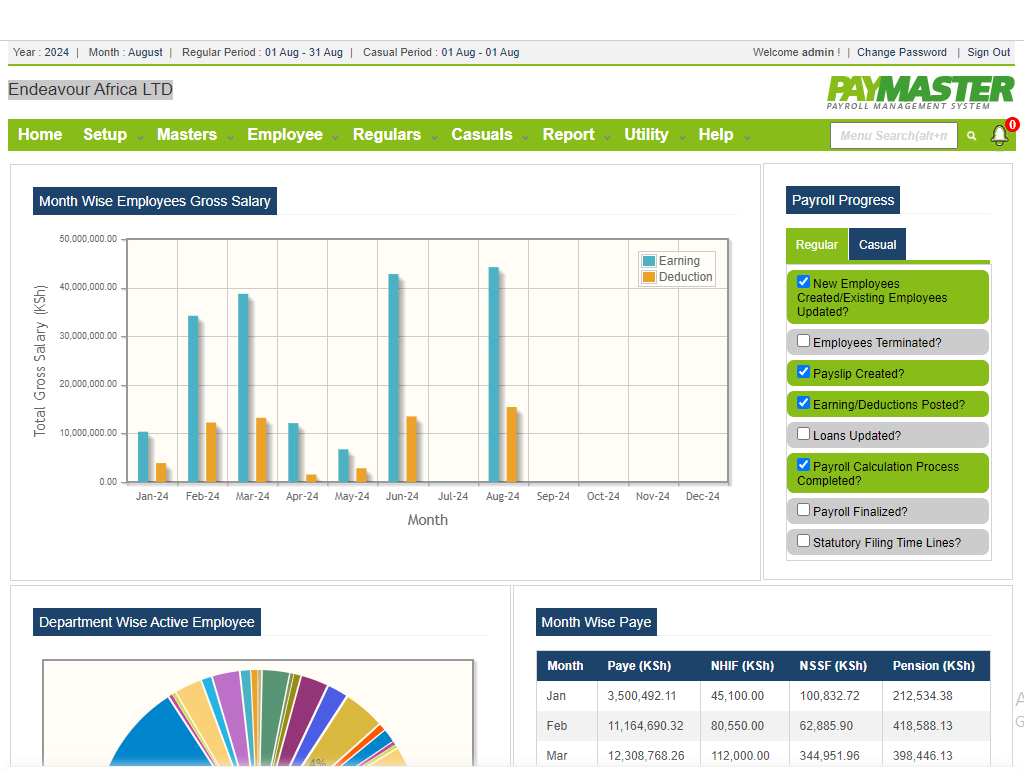The height and width of the screenshot is (771, 1024).
Task: Open the notifications bell
Action: [x=999, y=135]
